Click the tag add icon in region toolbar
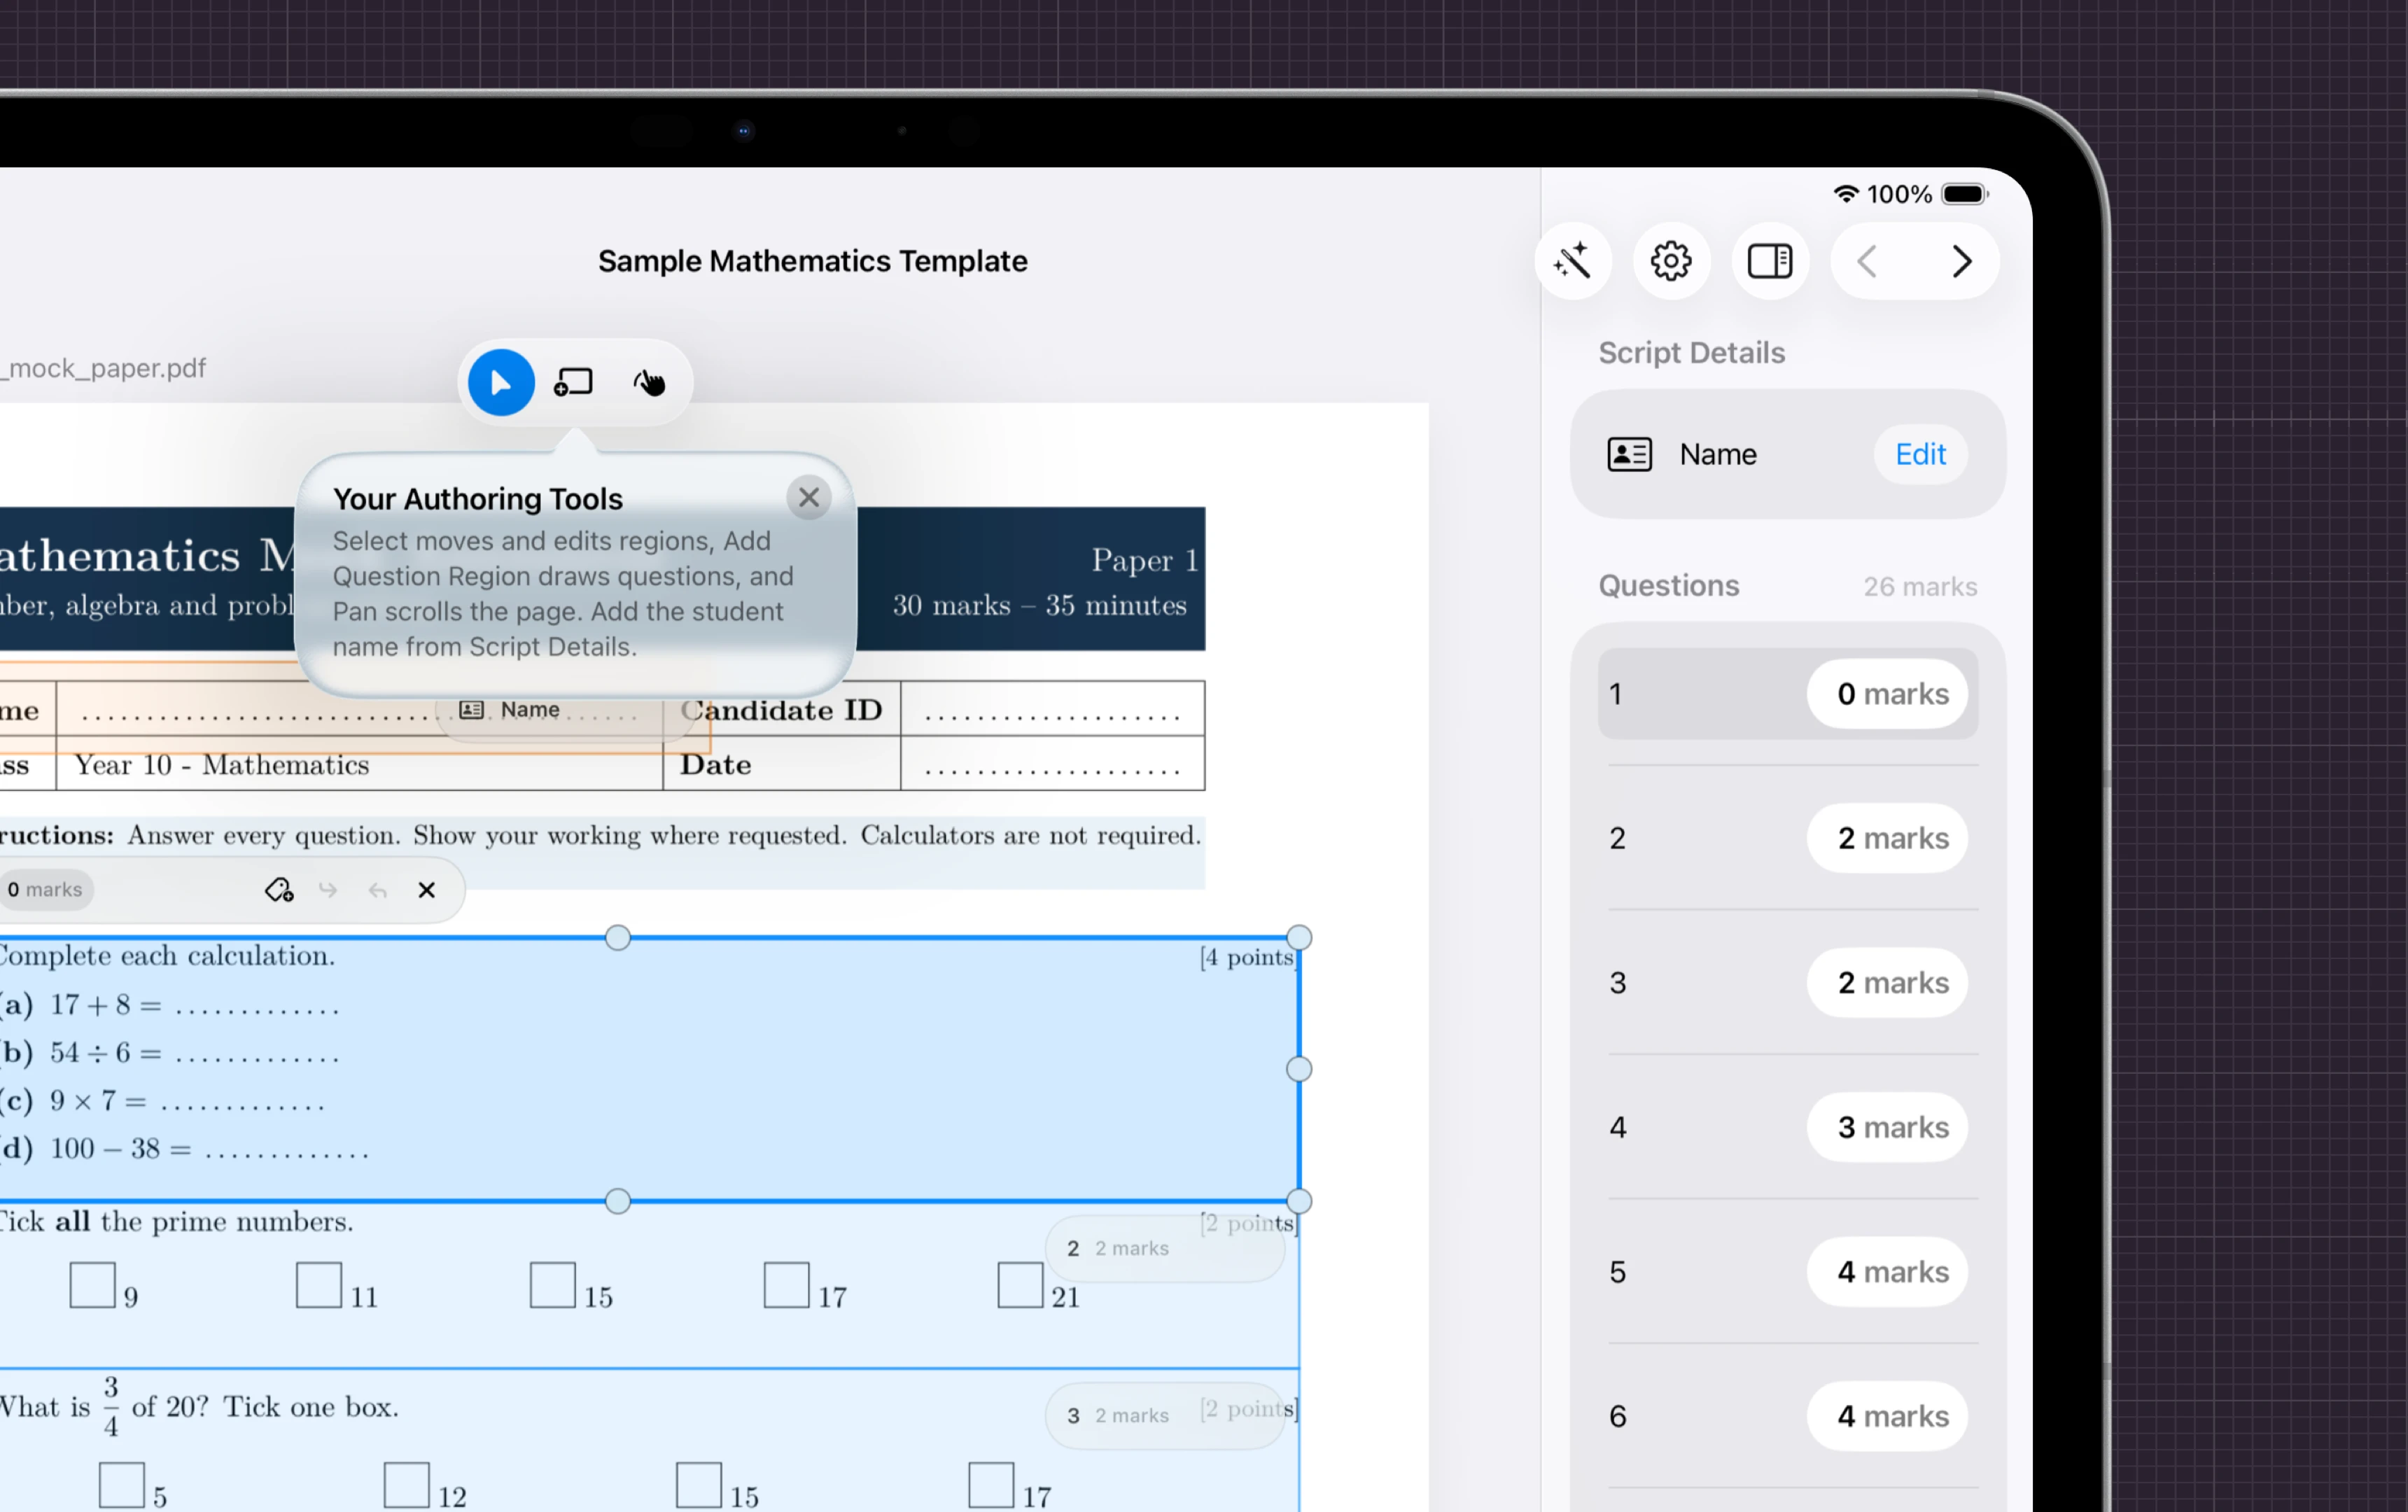 coord(279,890)
